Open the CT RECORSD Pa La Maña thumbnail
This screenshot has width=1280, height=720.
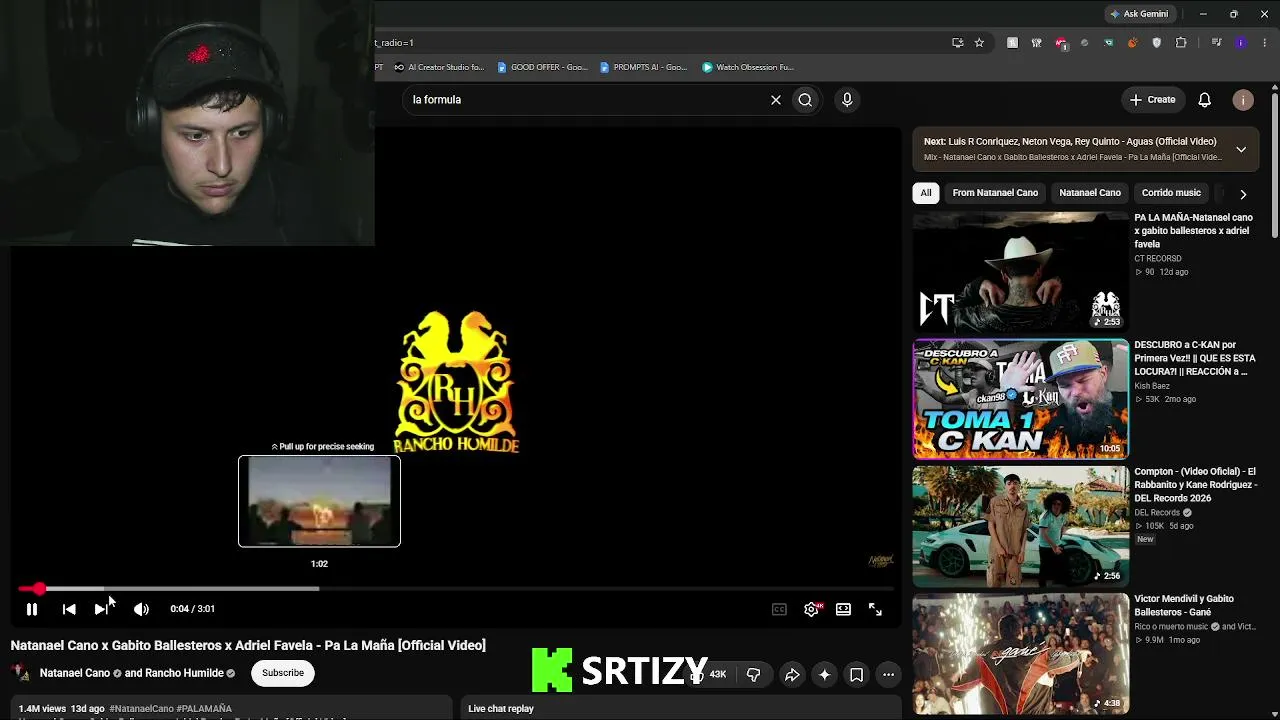[1020, 271]
